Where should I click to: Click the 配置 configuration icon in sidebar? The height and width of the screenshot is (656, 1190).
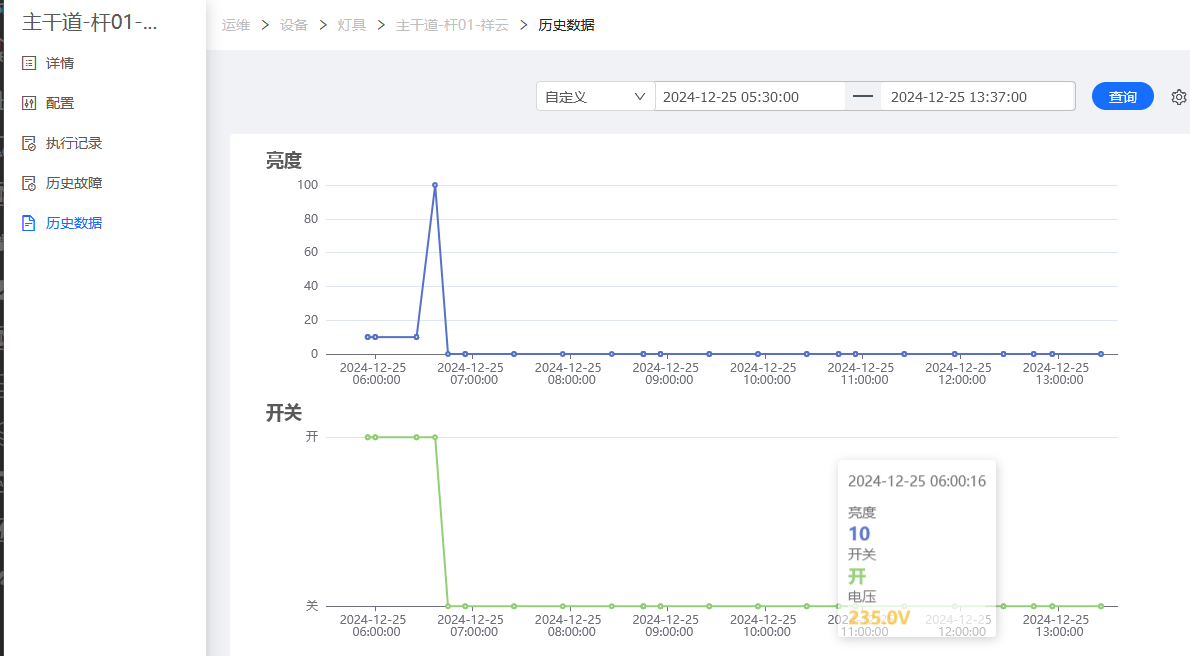coord(29,103)
